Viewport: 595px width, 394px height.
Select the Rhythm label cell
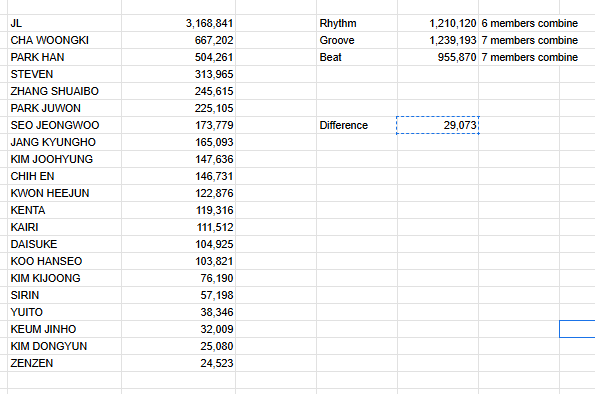tap(357, 23)
